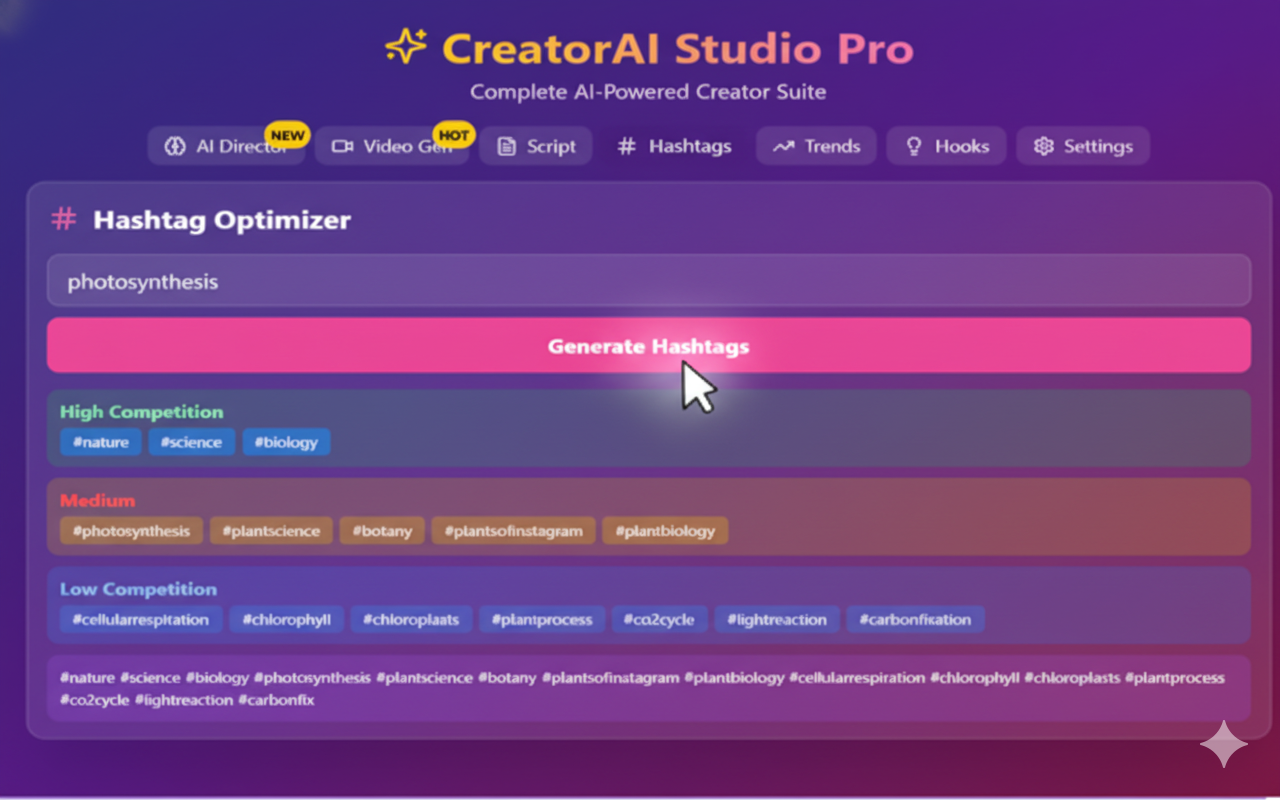Select the #photosynthesis hashtag chip
1280x800 pixels.
pyautogui.click(x=130, y=531)
